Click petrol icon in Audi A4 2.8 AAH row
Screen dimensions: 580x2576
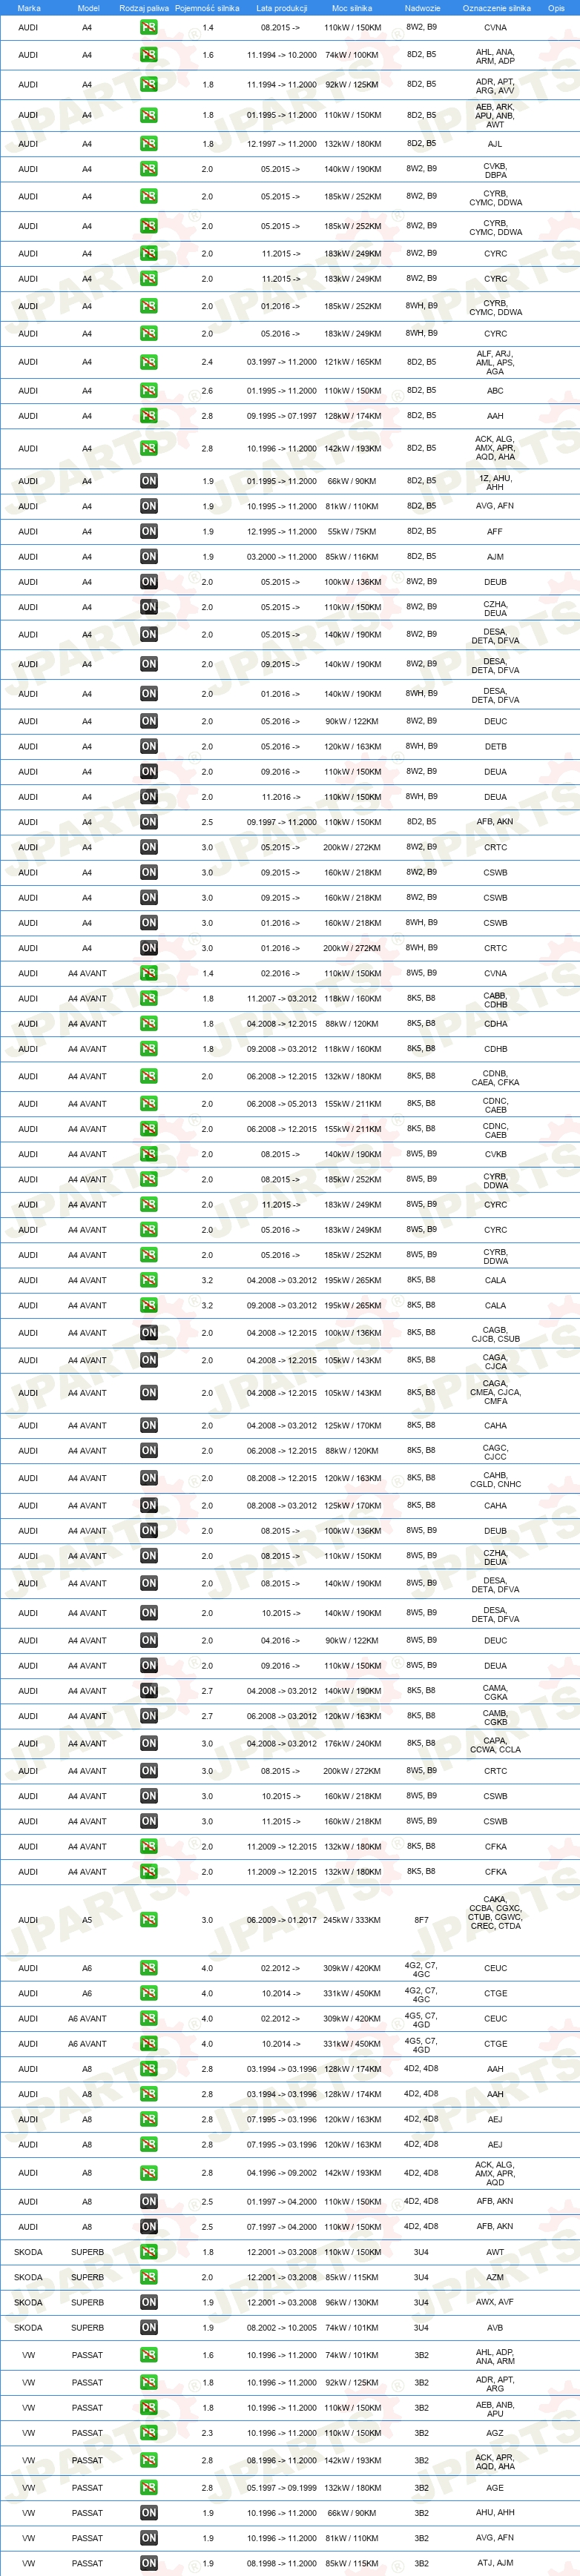click(x=148, y=416)
